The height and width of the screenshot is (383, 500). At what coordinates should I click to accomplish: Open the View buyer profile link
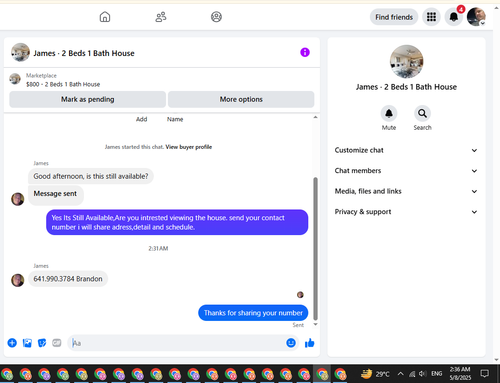click(x=189, y=147)
